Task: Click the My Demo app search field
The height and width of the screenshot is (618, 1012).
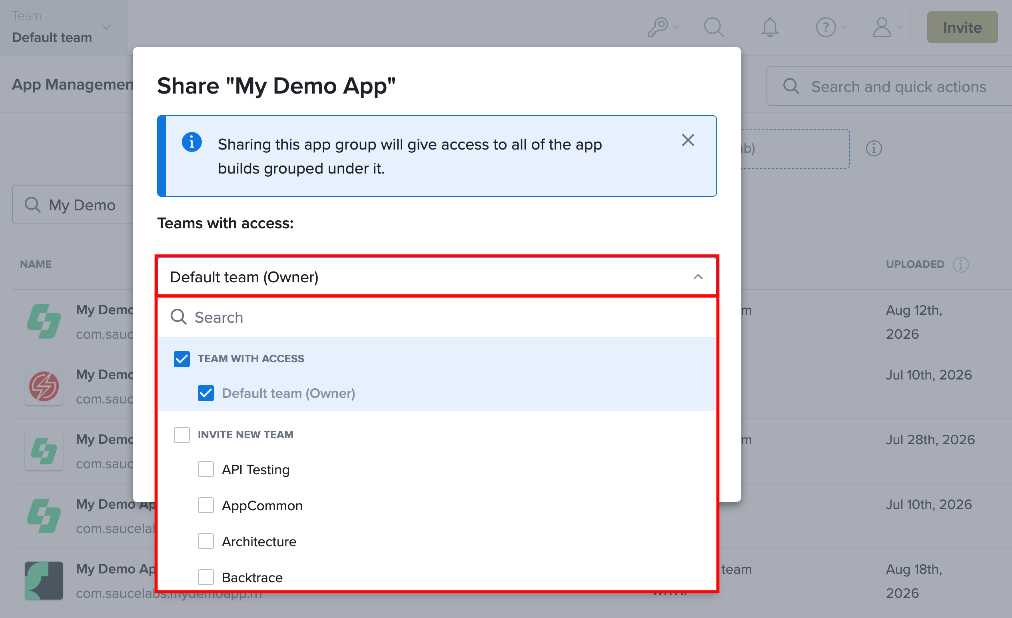Action: [72, 205]
